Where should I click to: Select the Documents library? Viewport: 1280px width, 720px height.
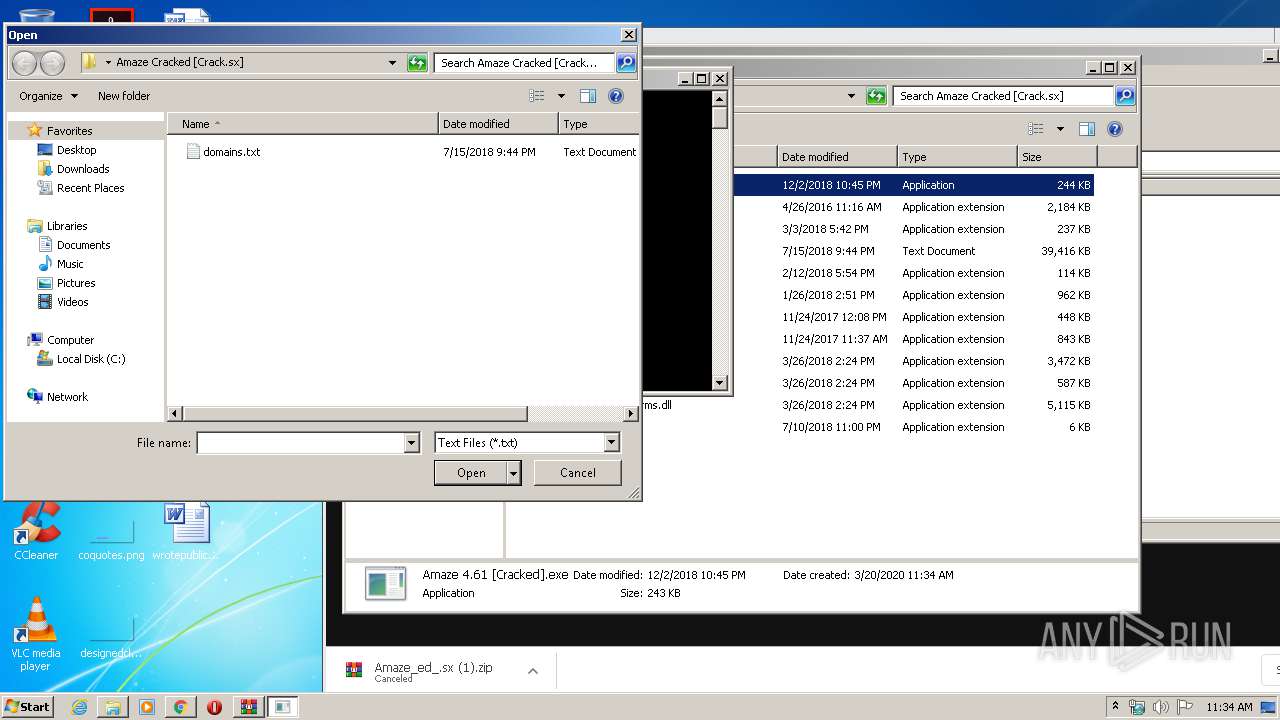click(x=83, y=245)
